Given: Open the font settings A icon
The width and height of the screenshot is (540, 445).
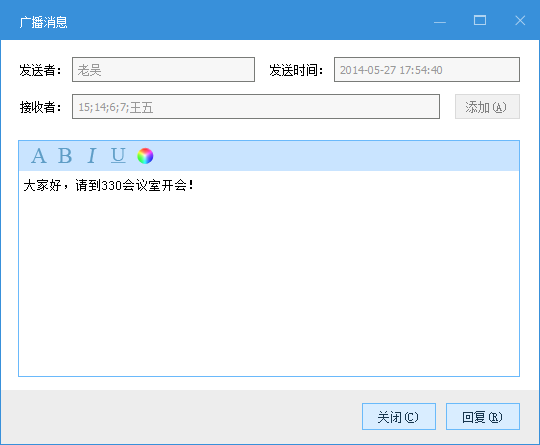Looking at the screenshot, I should (x=39, y=156).
